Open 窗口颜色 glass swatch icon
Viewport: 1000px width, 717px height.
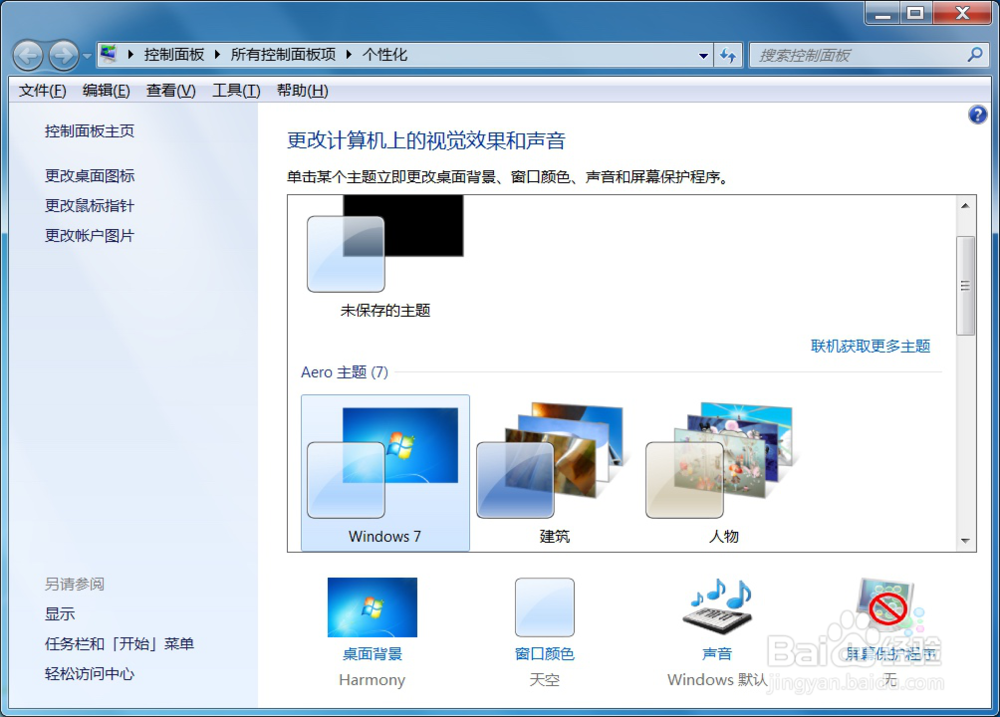[545, 607]
